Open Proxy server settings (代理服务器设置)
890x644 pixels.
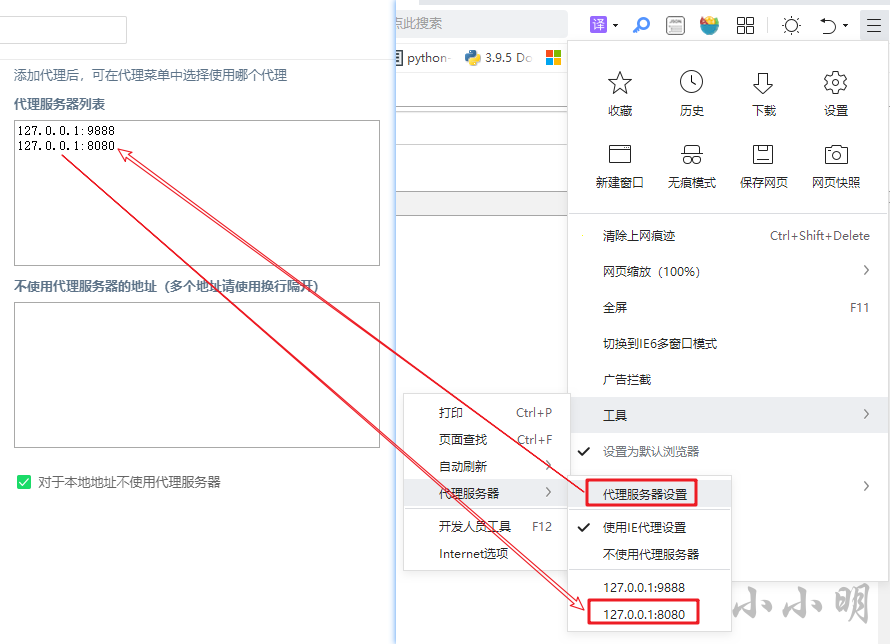click(x=649, y=494)
